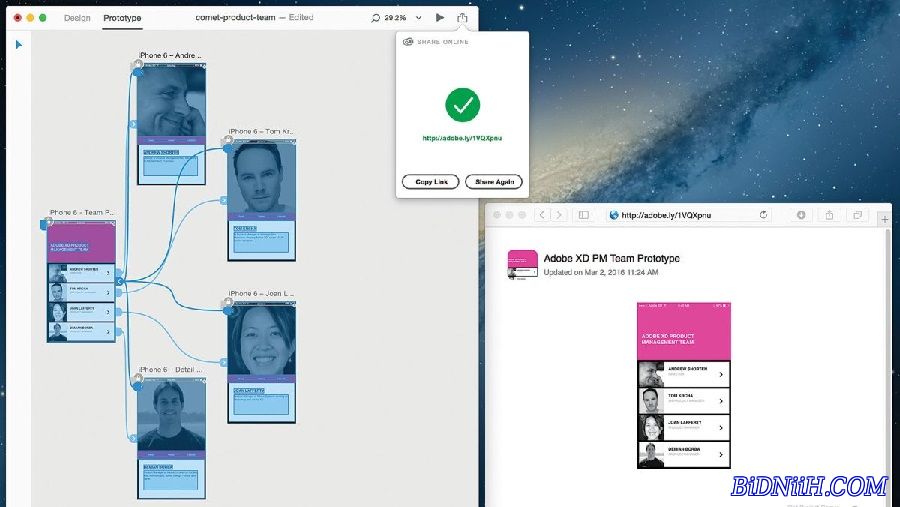The width and height of the screenshot is (900, 507).
Task: Select the Prototype tab
Action: tap(122, 18)
